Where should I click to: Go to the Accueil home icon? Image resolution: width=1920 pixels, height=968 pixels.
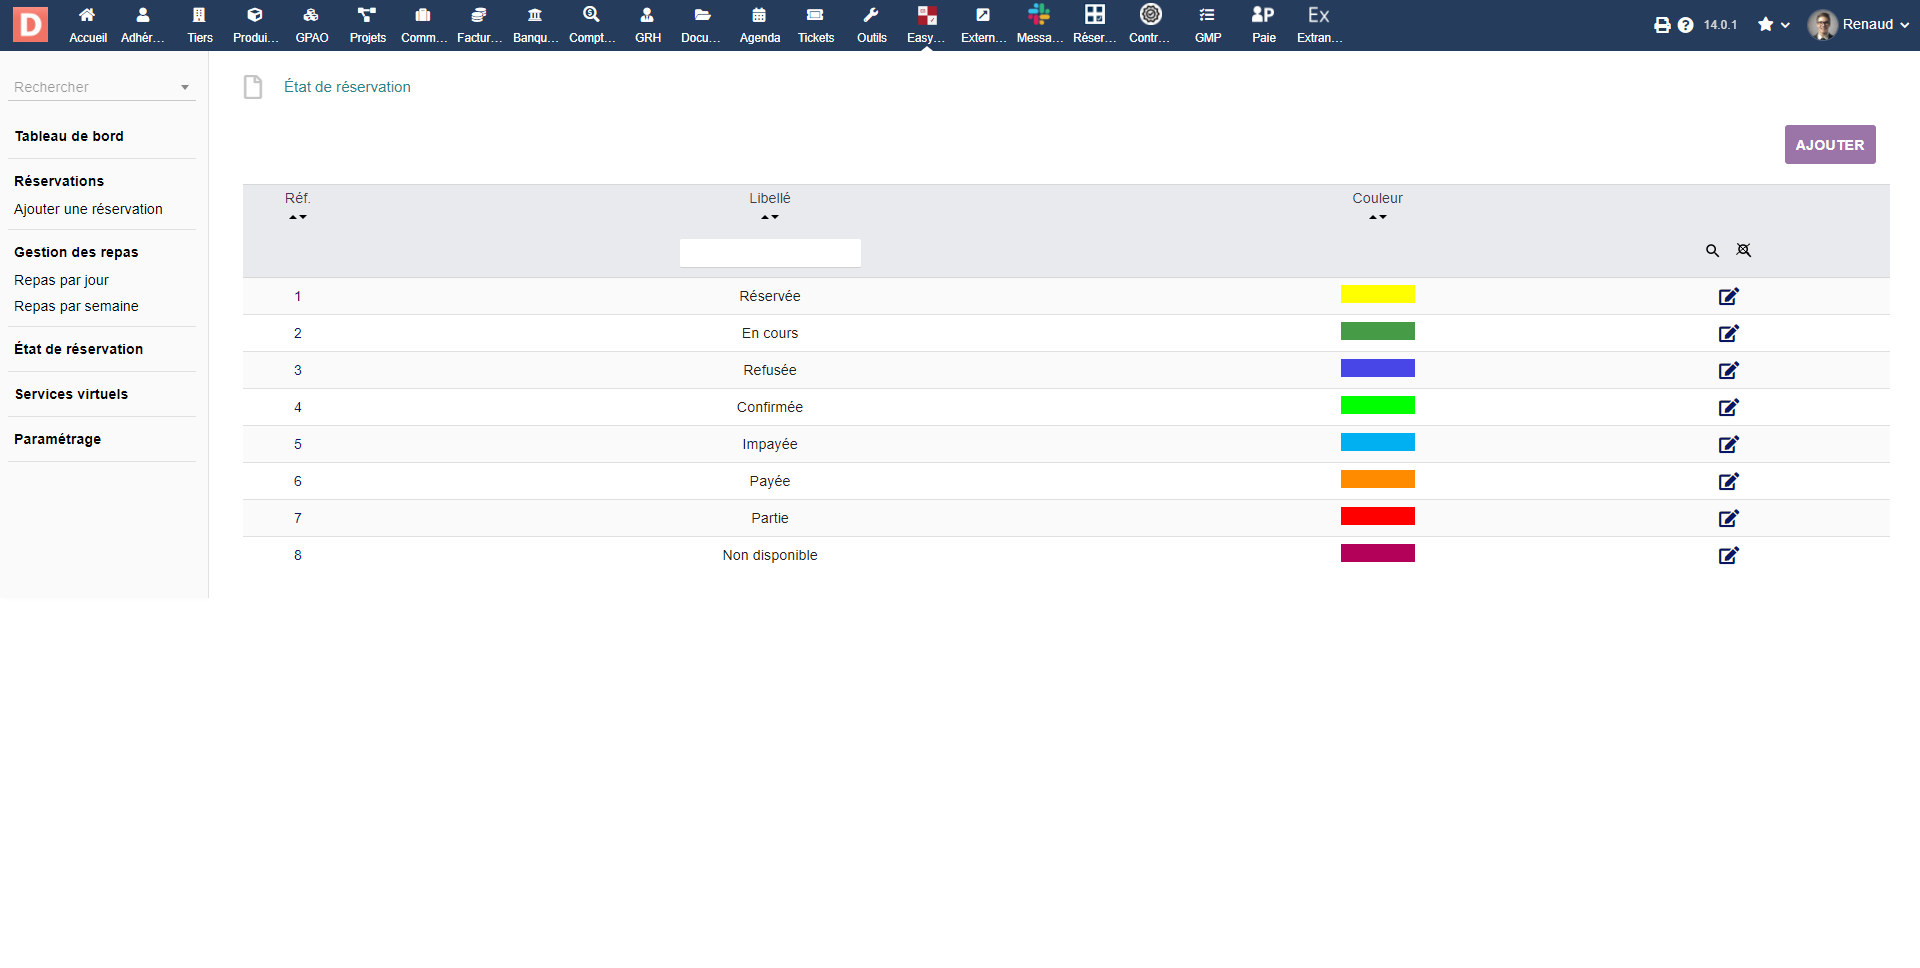(88, 24)
